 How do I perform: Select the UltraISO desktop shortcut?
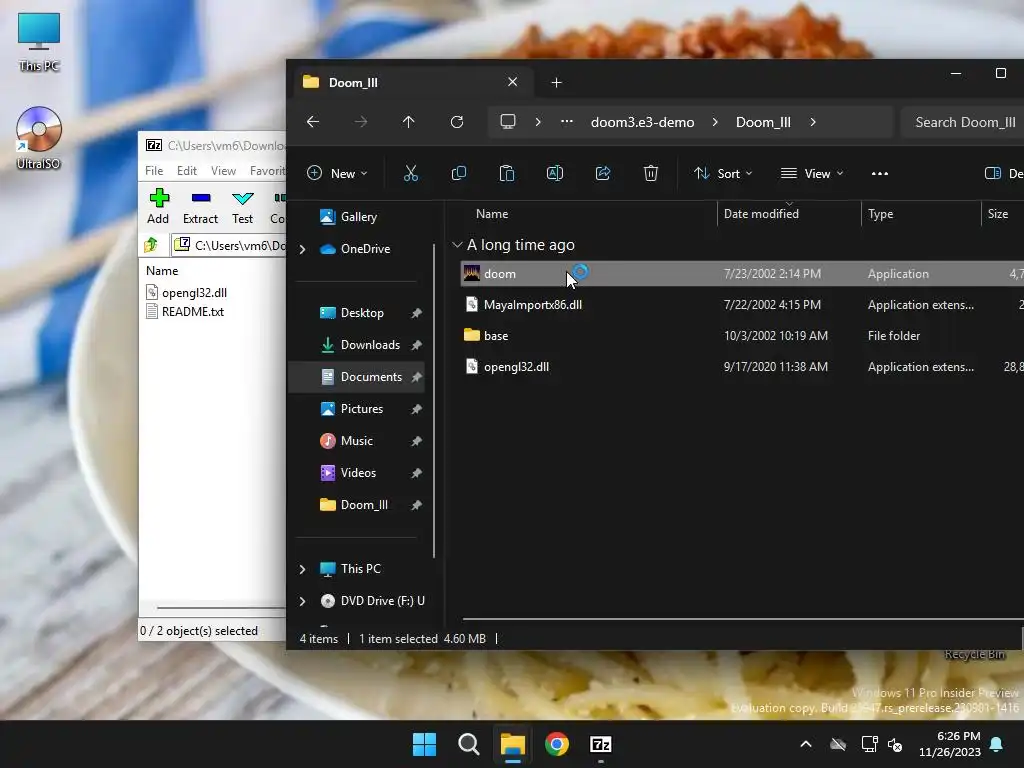click(x=39, y=138)
